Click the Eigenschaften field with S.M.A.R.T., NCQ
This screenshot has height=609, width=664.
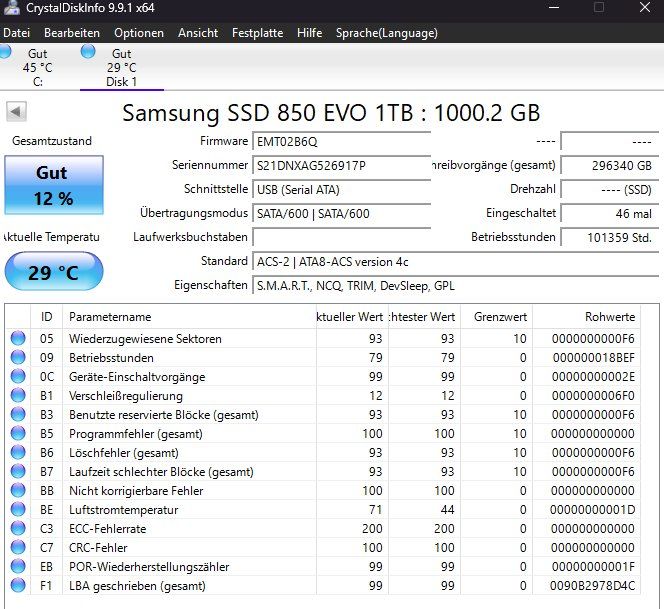click(456, 286)
